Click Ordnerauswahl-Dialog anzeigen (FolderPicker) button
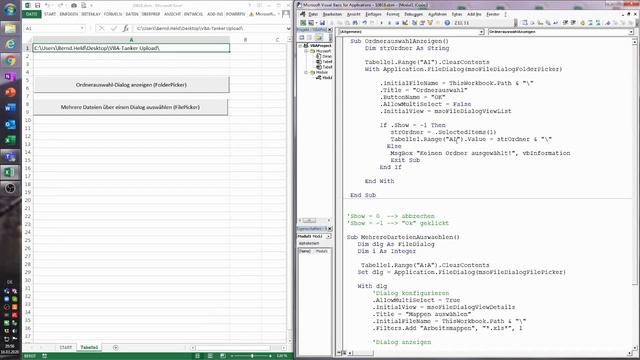 click(131, 84)
